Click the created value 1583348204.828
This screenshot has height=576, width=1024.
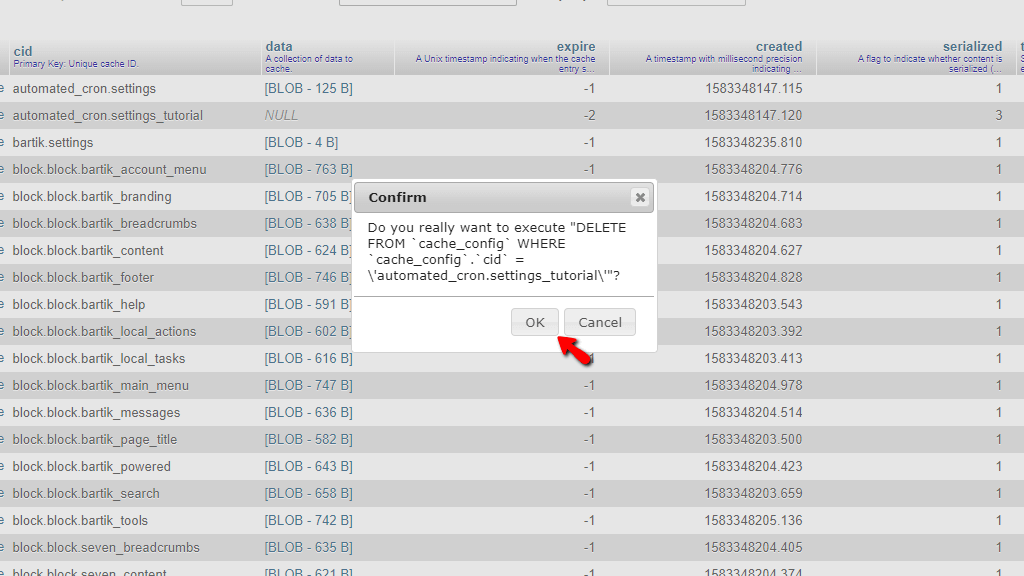[x=754, y=278]
